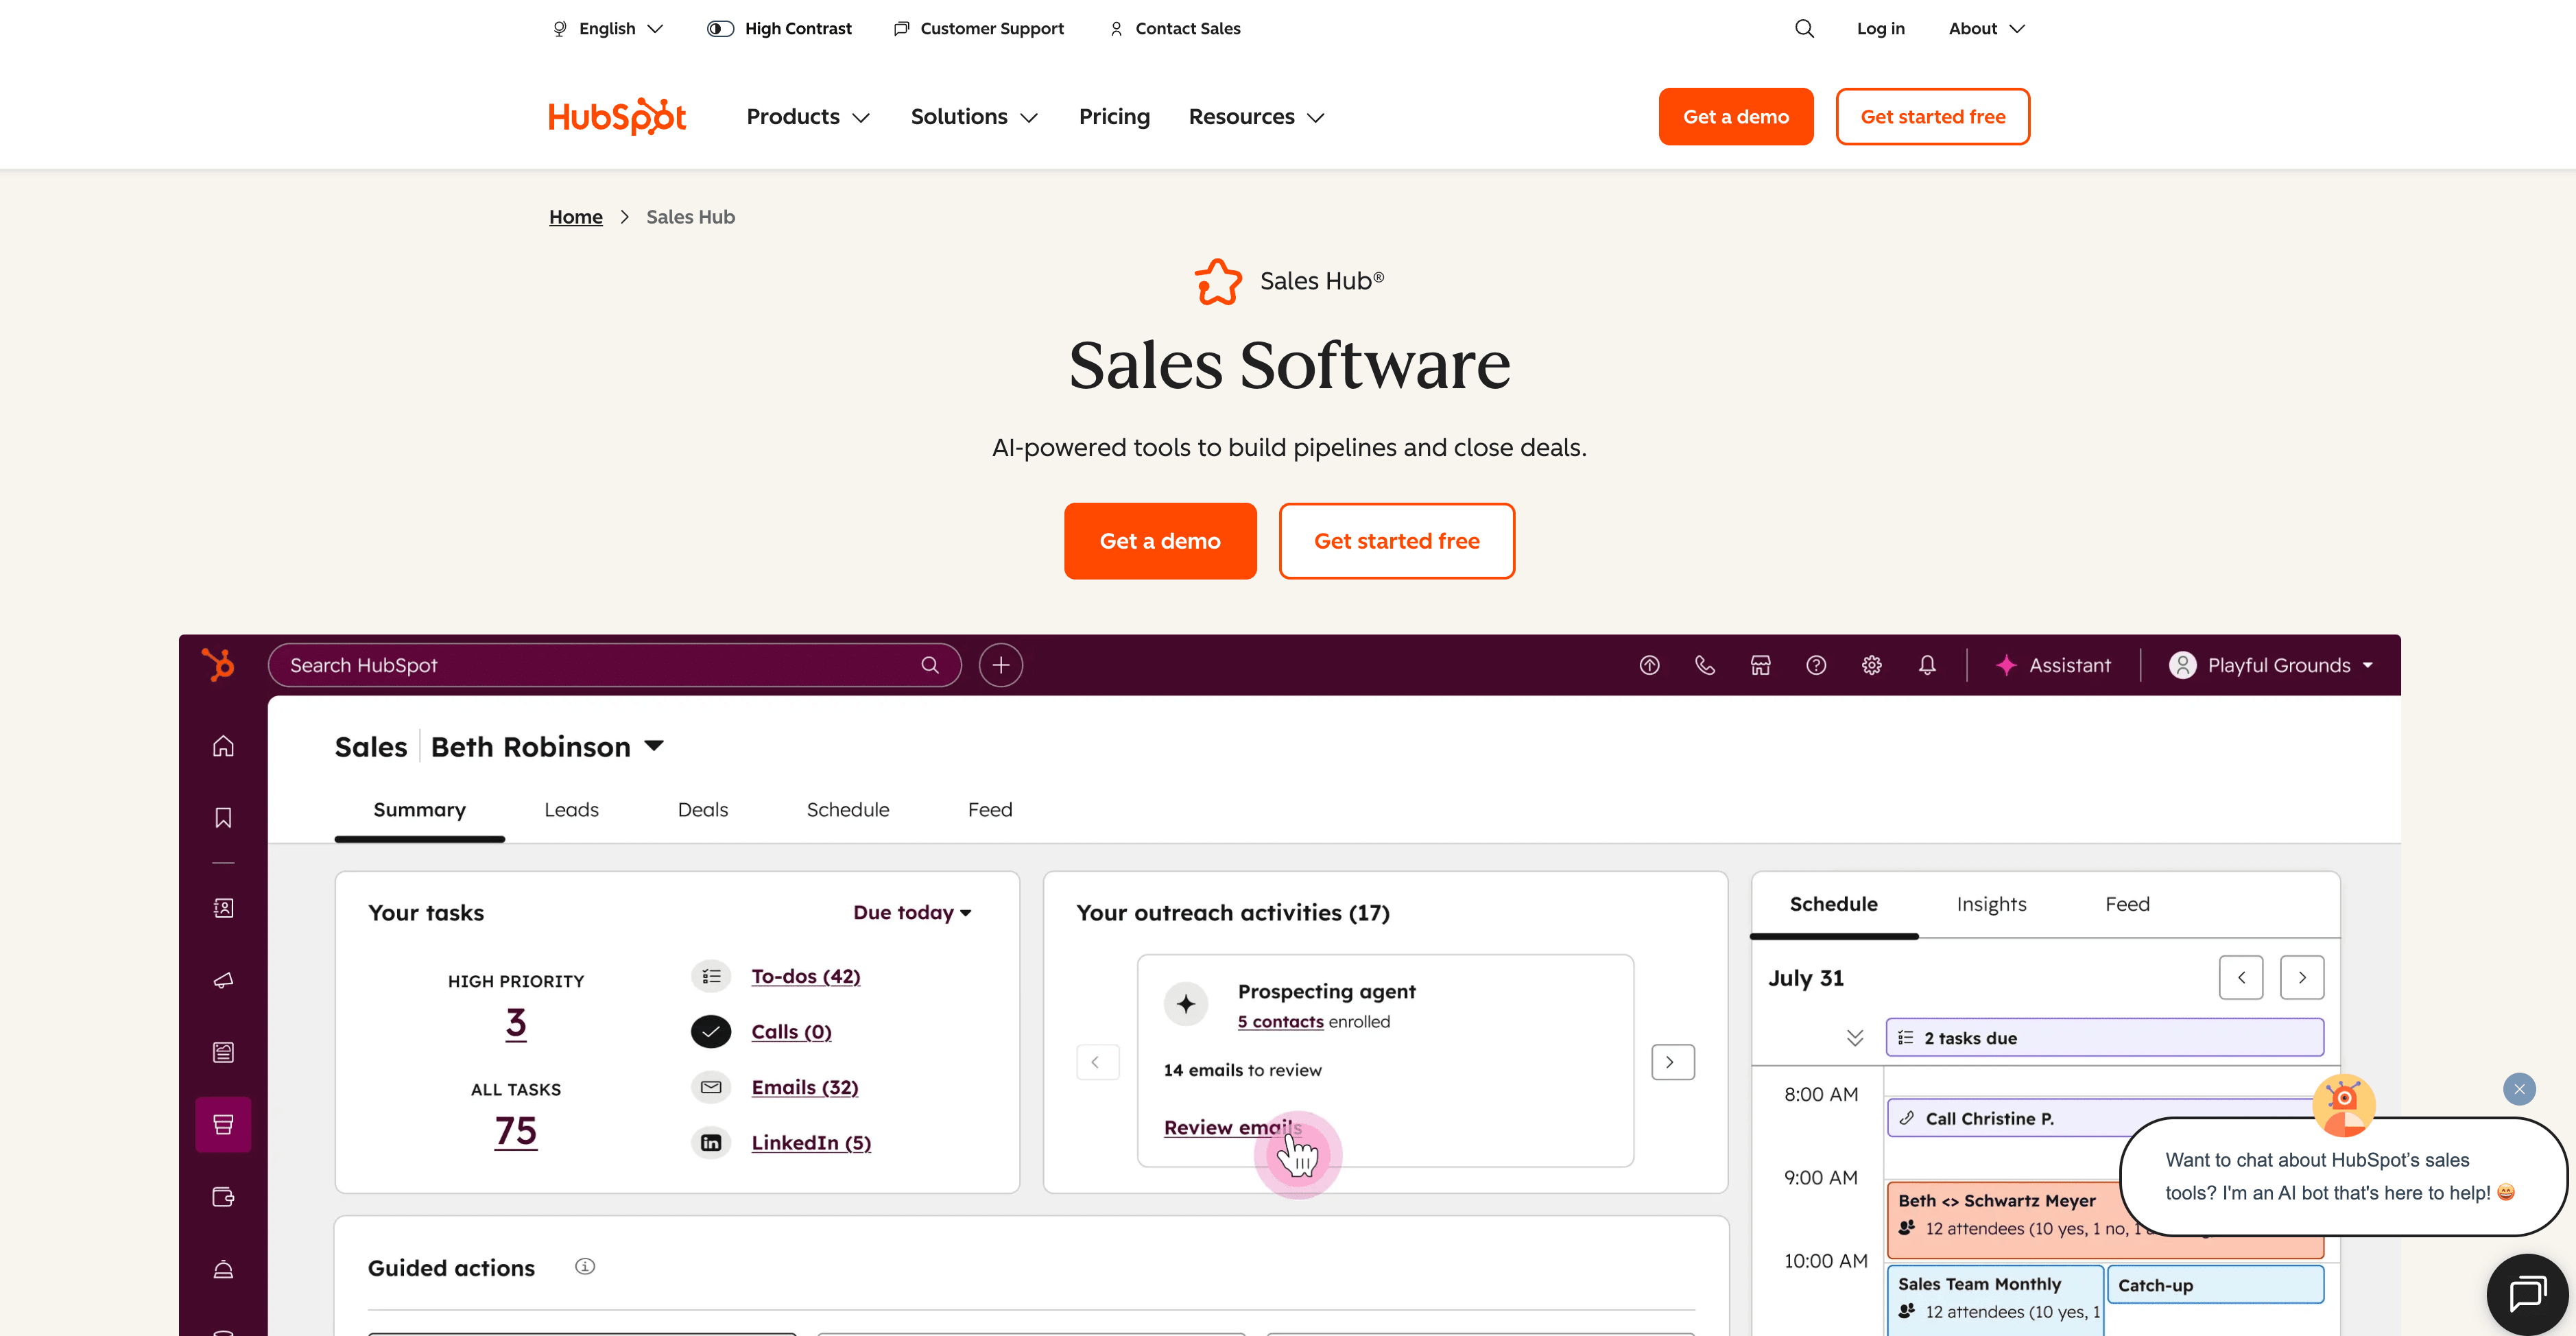This screenshot has width=2576, height=1336.
Task: Click the hero Get a demo button
Action: coord(1160,541)
